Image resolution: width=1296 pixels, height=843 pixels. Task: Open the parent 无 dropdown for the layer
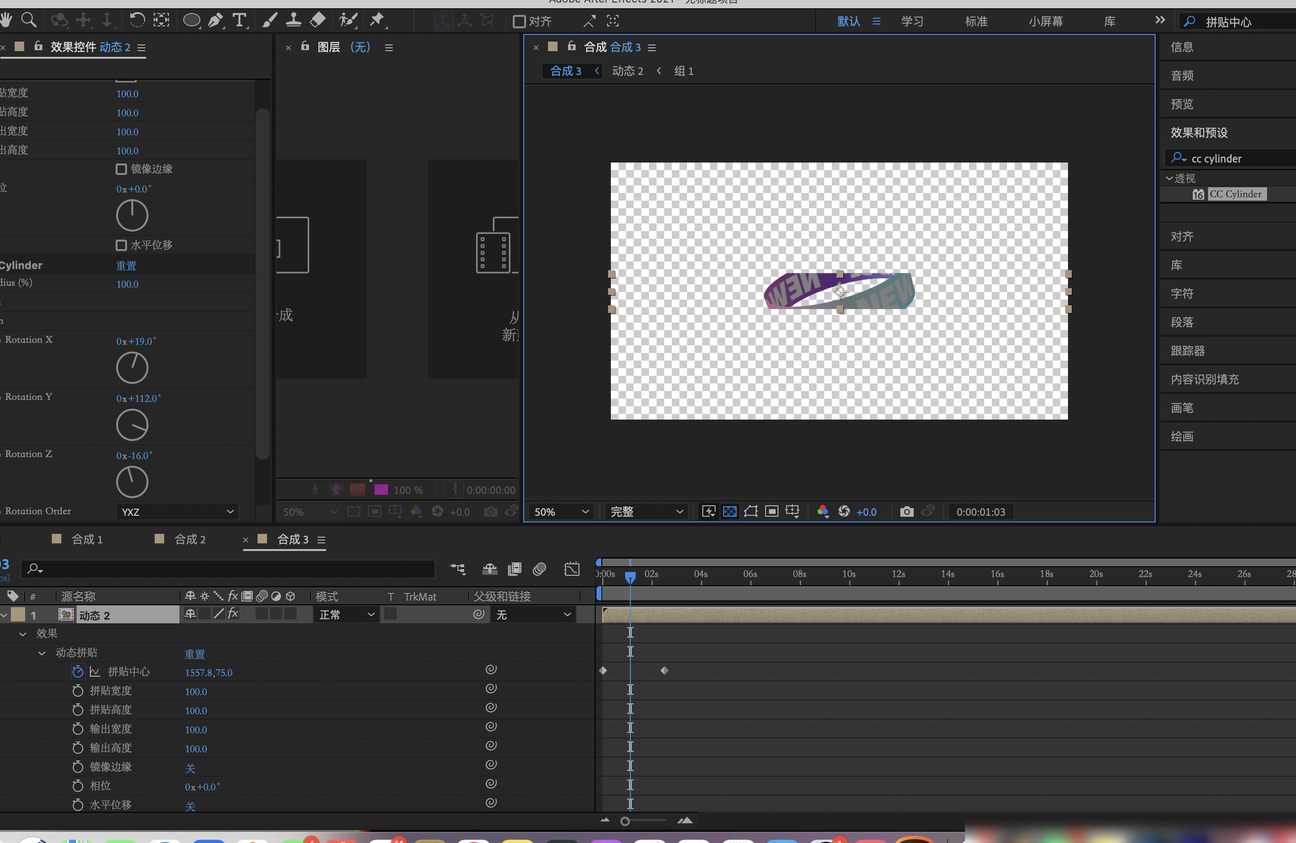coord(533,614)
